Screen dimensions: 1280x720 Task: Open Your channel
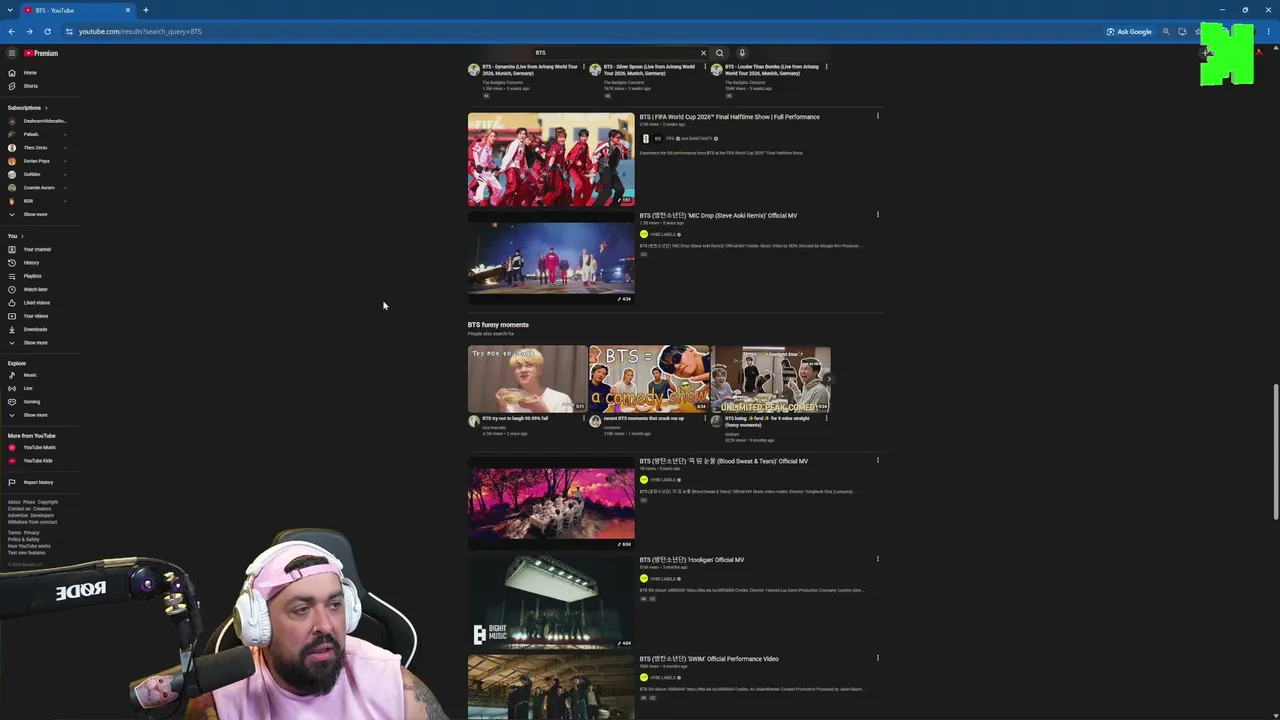tap(37, 249)
